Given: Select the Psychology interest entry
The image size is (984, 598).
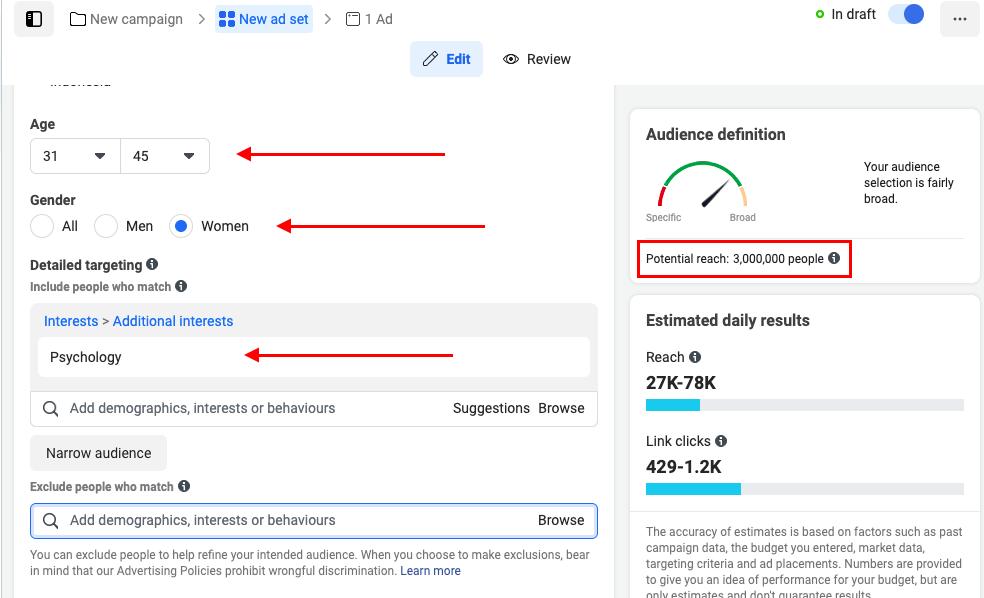Looking at the screenshot, I should [x=314, y=357].
